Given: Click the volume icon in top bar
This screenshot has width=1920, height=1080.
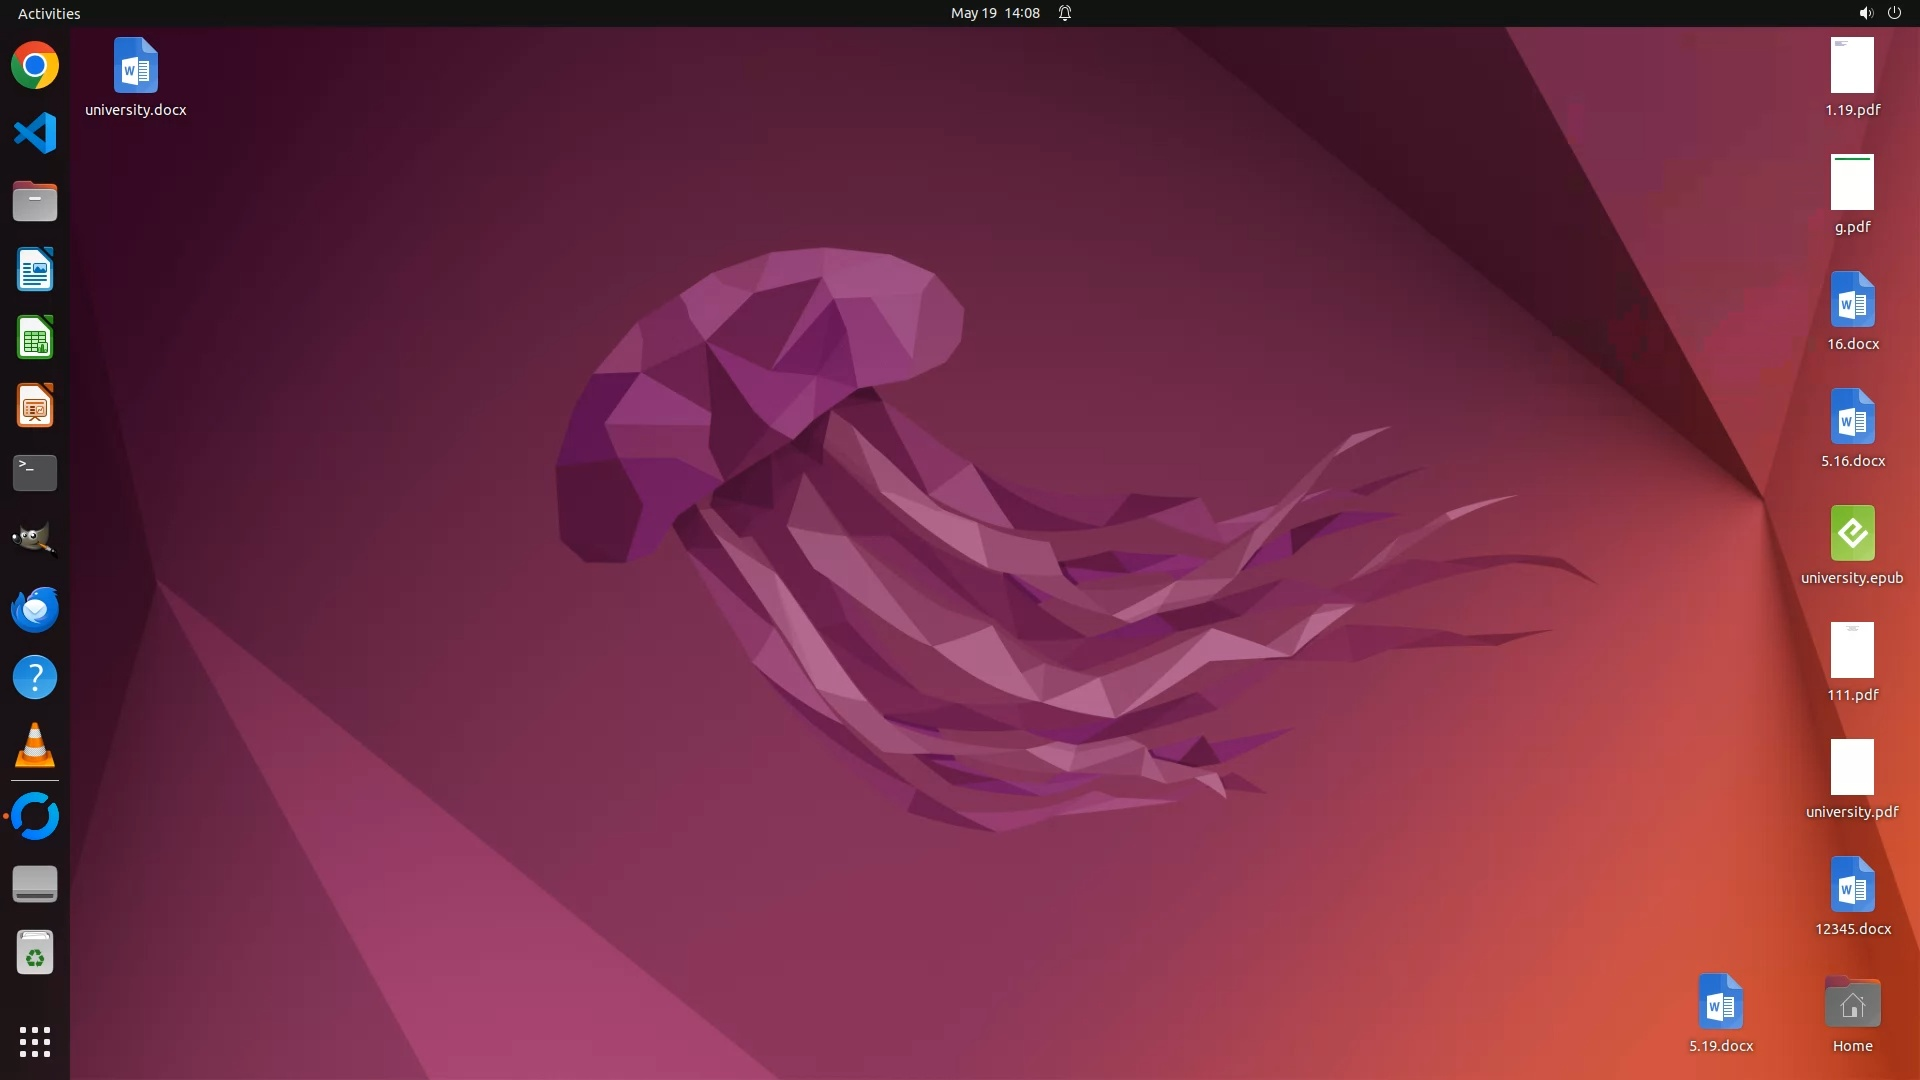Looking at the screenshot, I should click(x=1865, y=13).
